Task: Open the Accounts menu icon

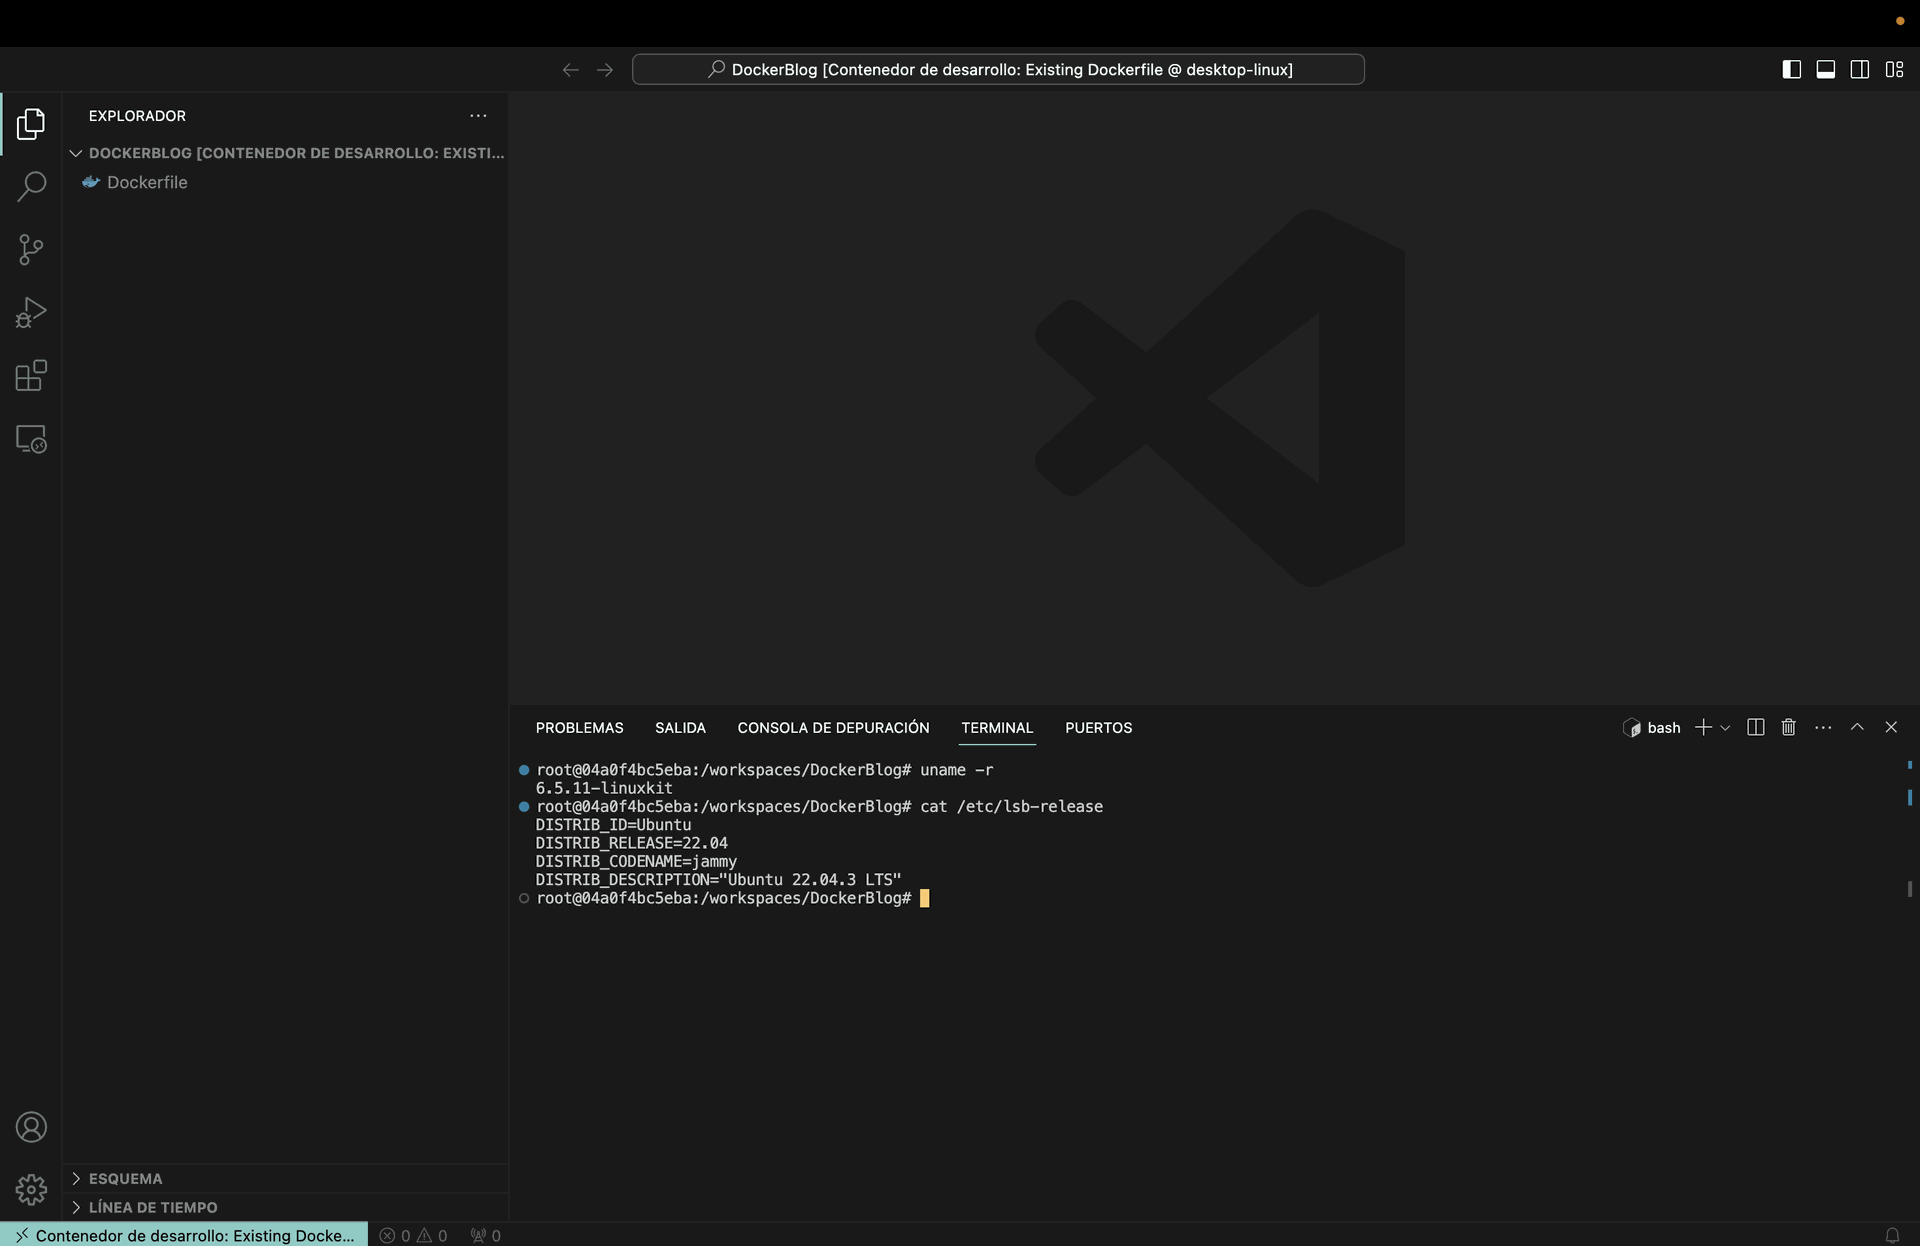Action: click(31, 1127)
